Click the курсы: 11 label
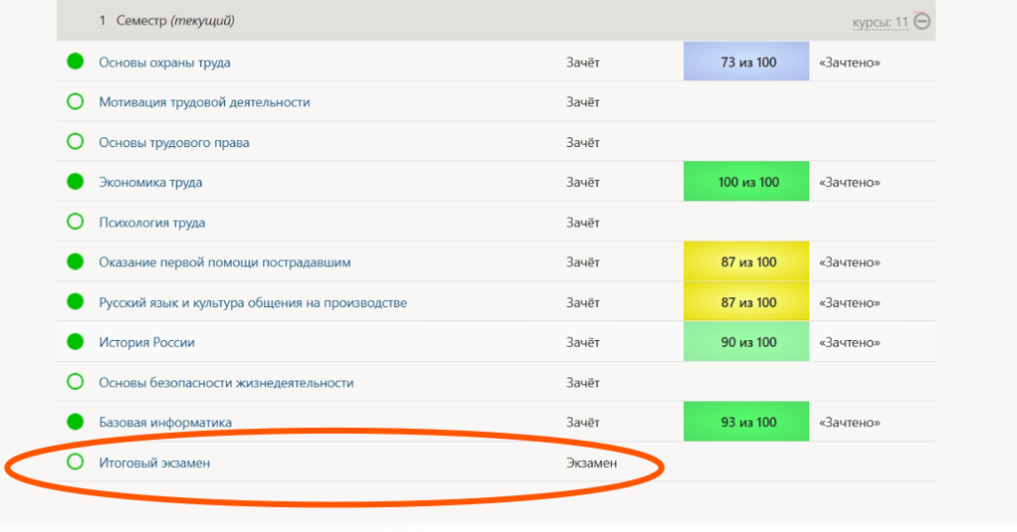1017x532 pixels. 879,22
